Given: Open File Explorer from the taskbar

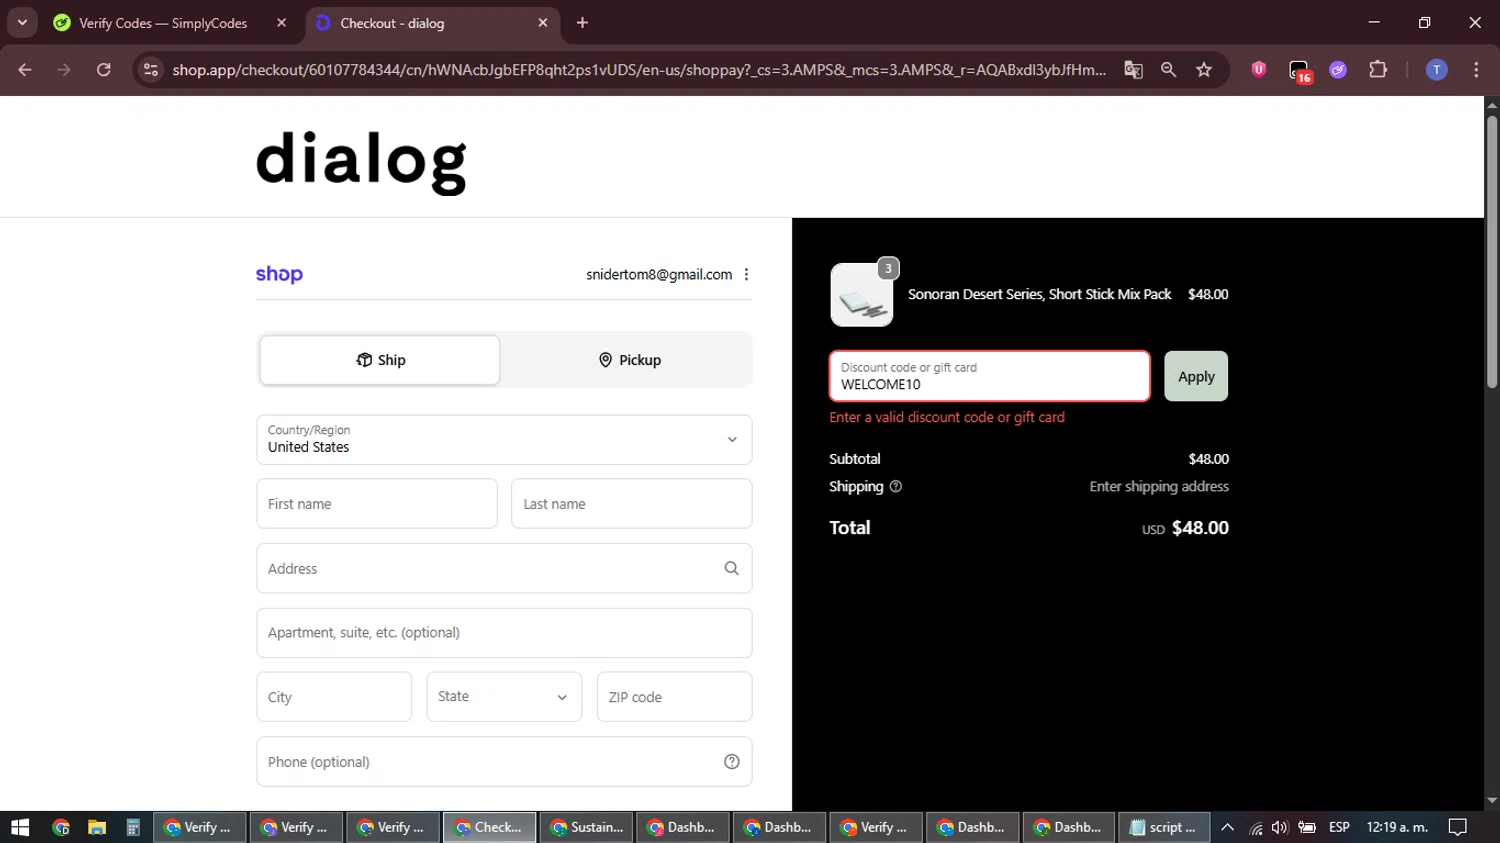Looking at the screenshot, I should click(97, 827).
